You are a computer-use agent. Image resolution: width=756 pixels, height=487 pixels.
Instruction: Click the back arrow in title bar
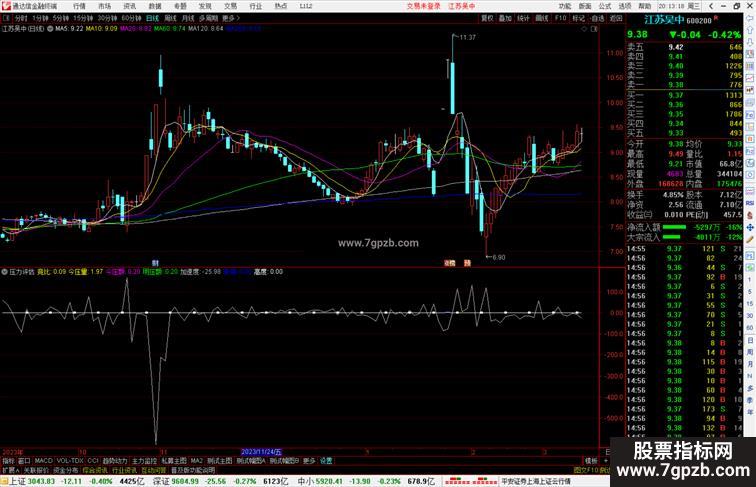click(x=711, y=6)
